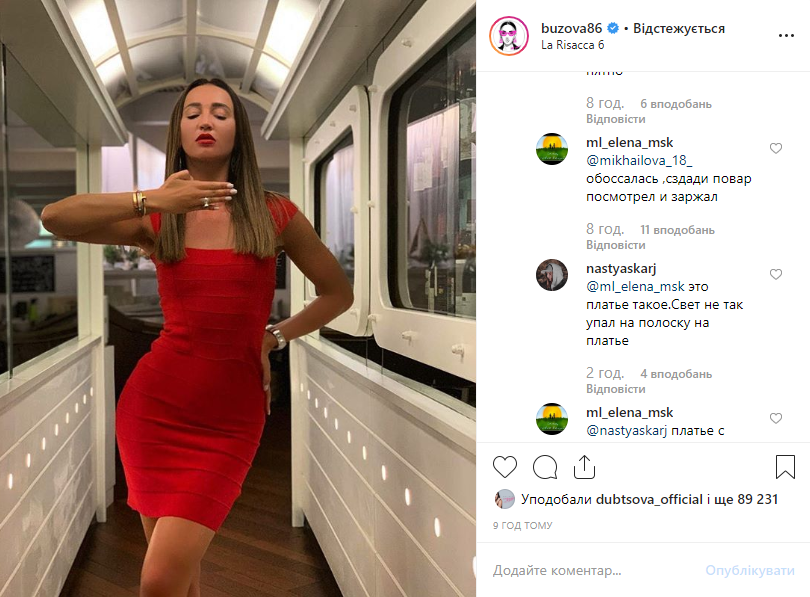Focus the 'Додайте коментар...' input field
The image size is (810, 597).
point(594,570)
